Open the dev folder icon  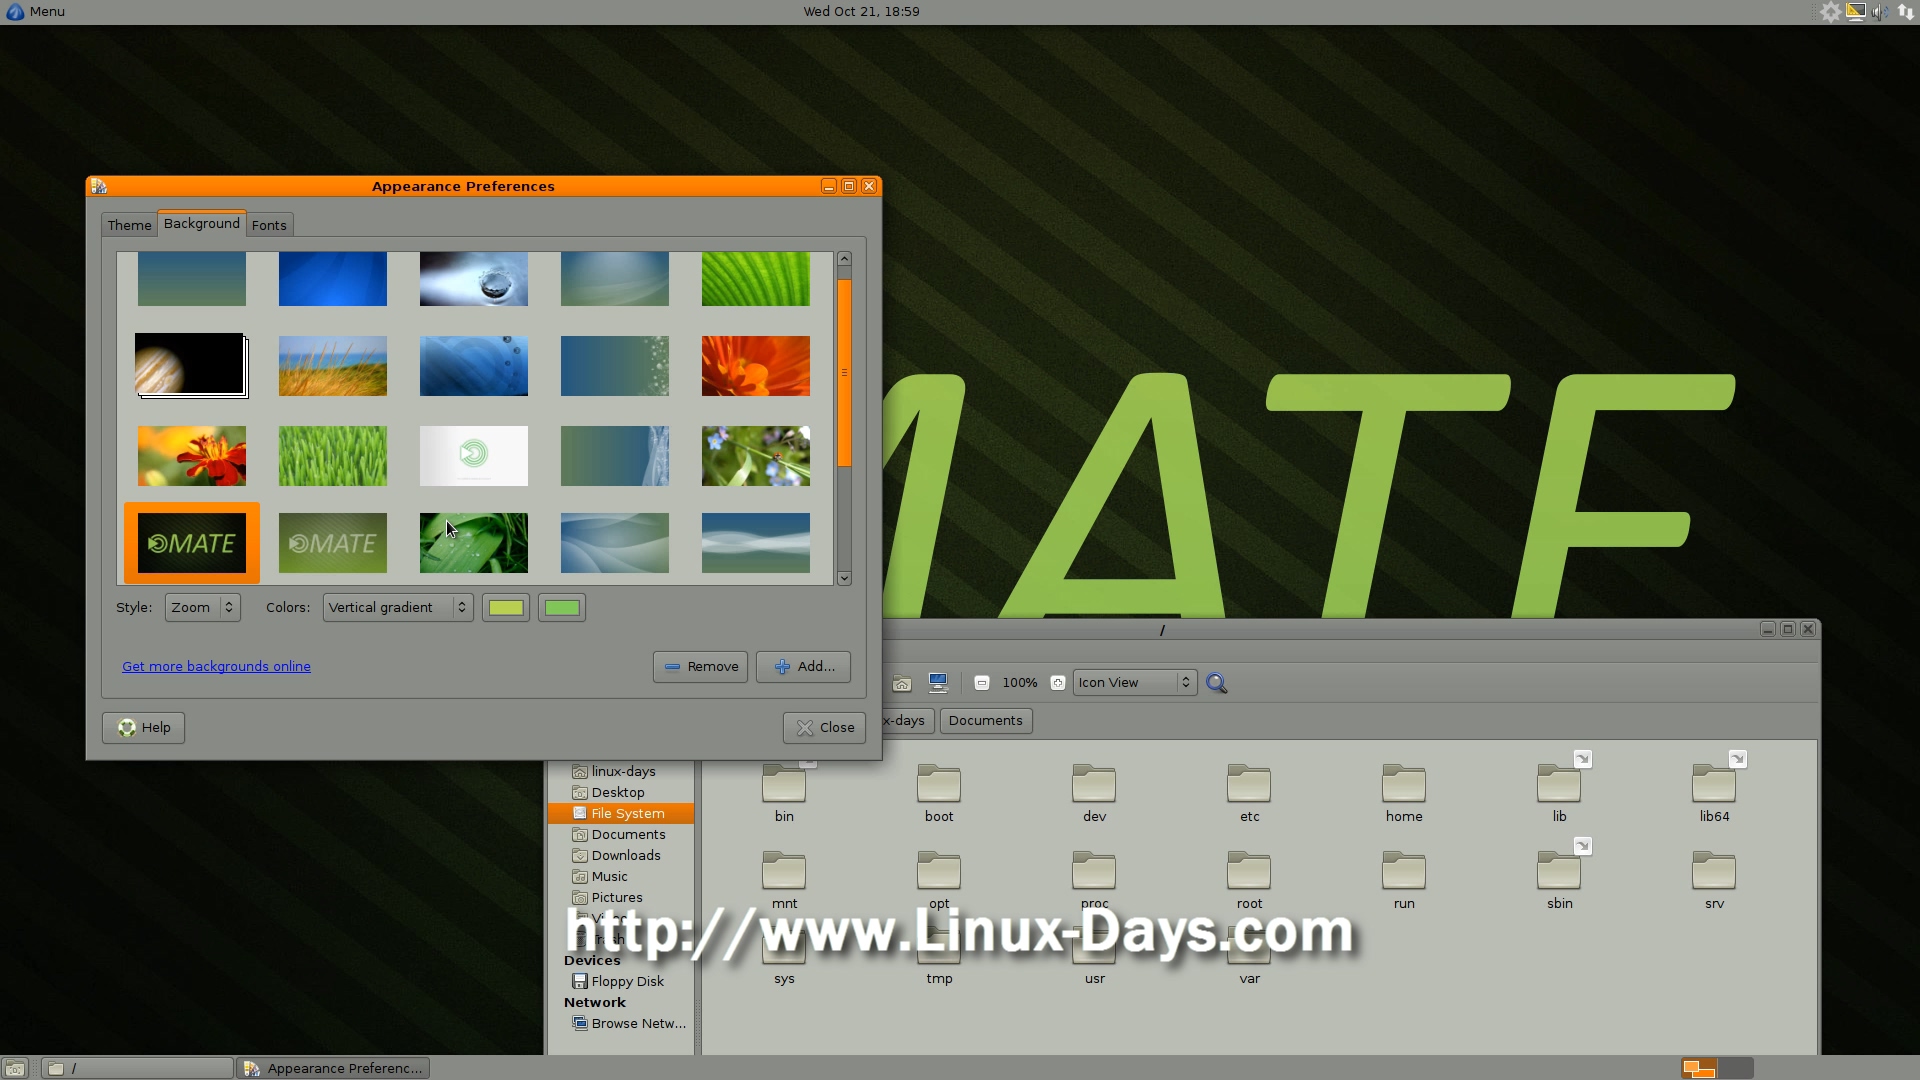[1094, 784]
